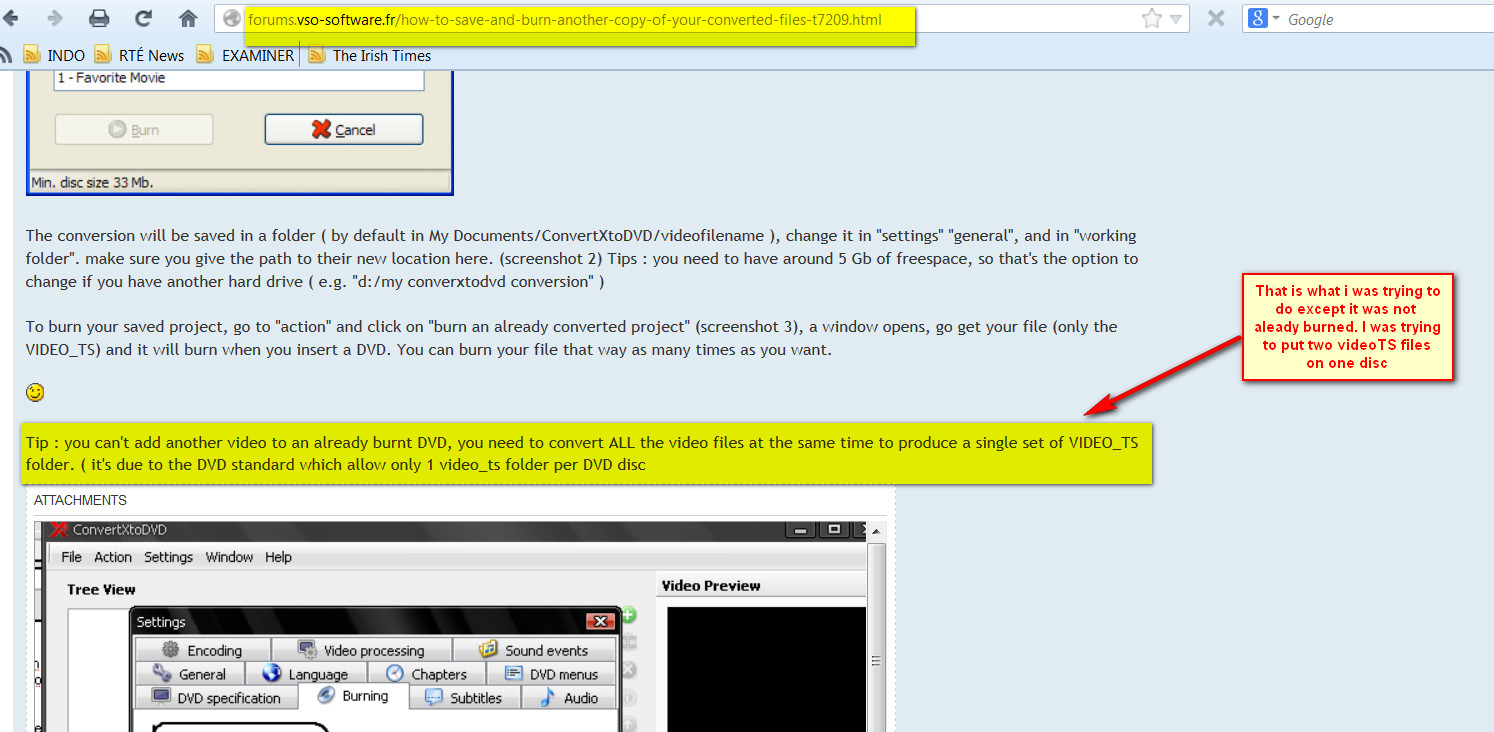The width and height of the screenshot is (1494, 732).
Task: Click the printer icon in browser toolbar
Action: click(99, 18)
